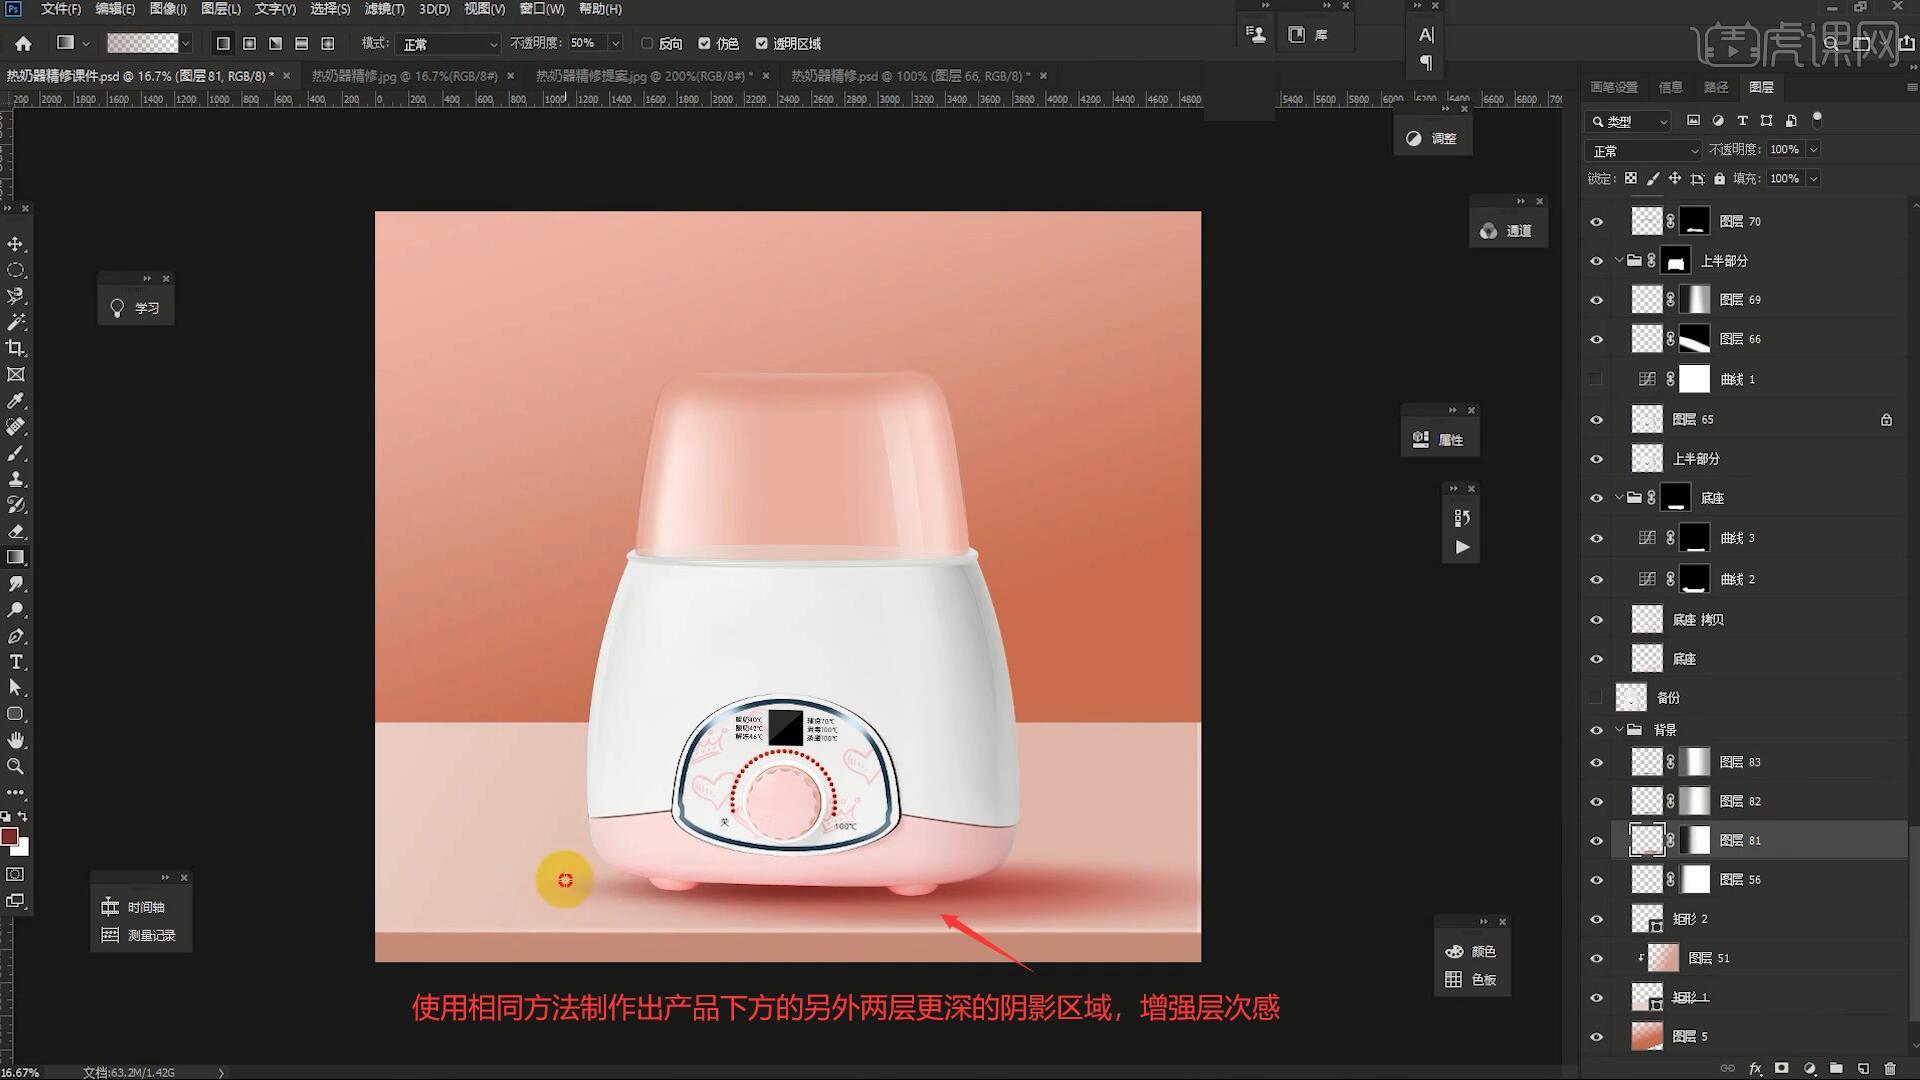Click the foreground color swatch

click(x=9, y=837)
